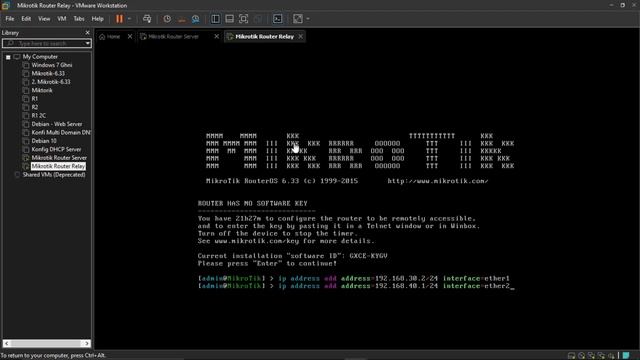
Task: Select Mikrotik Router Server in library
Action: (59, 158)
